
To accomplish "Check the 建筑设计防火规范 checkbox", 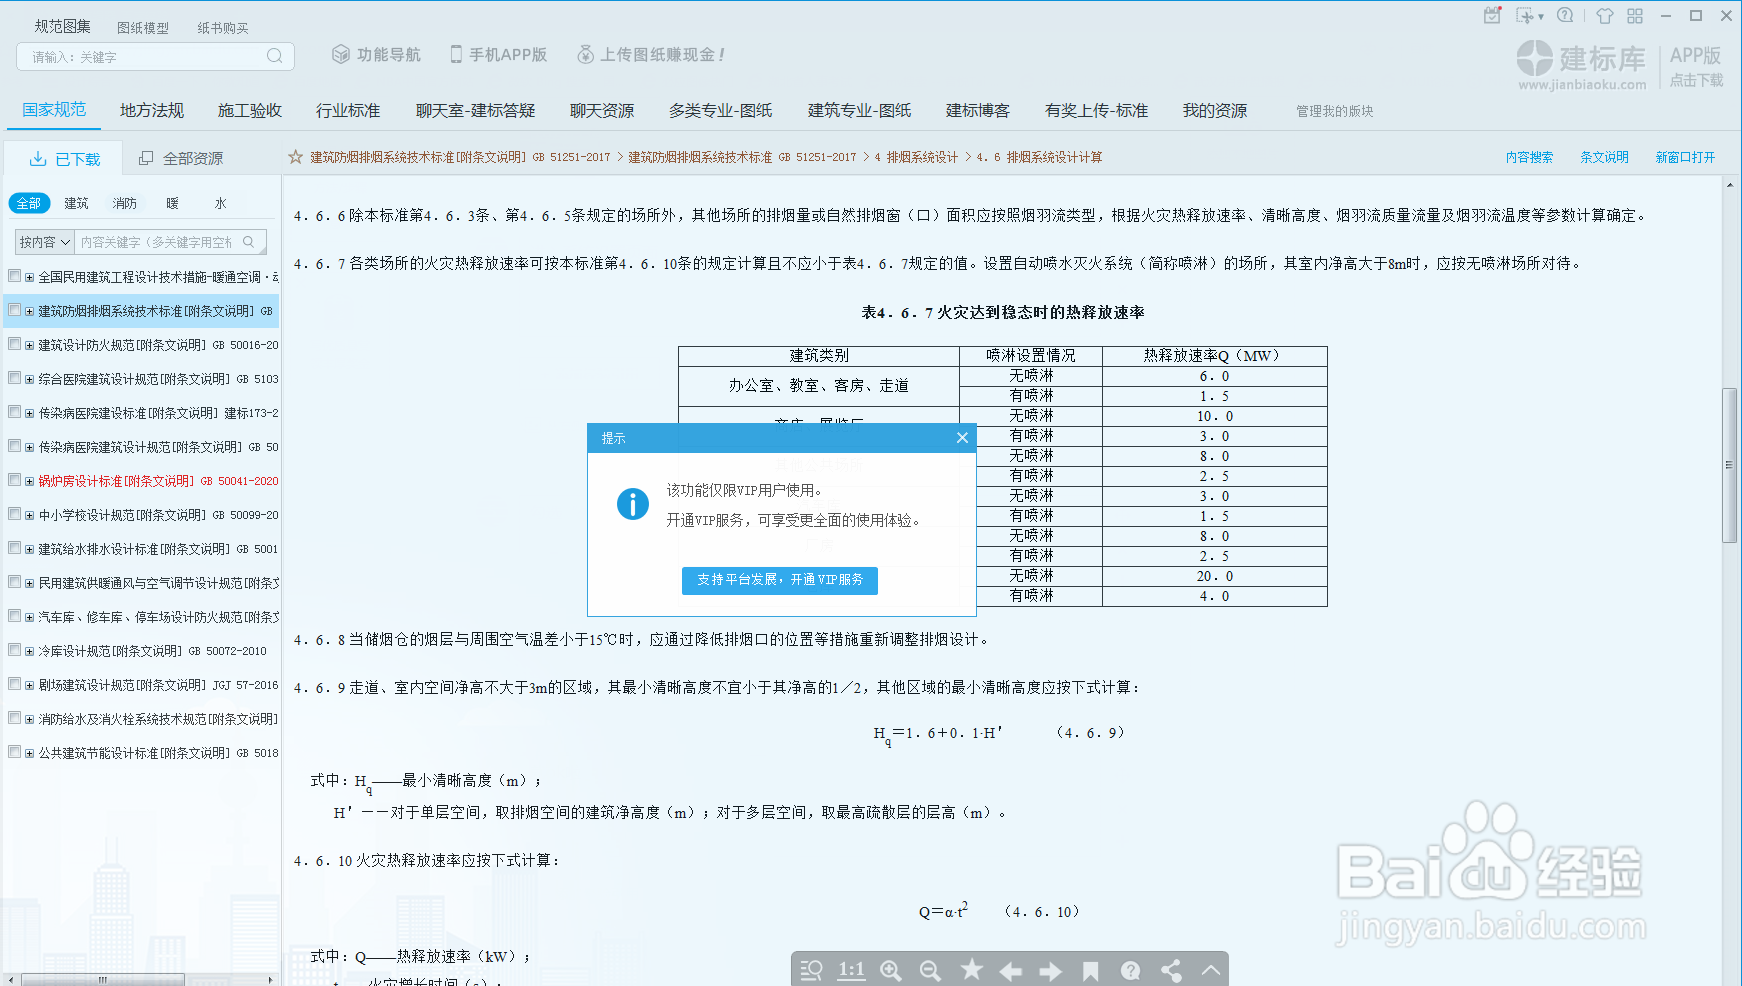I will [x=14, y=344].
